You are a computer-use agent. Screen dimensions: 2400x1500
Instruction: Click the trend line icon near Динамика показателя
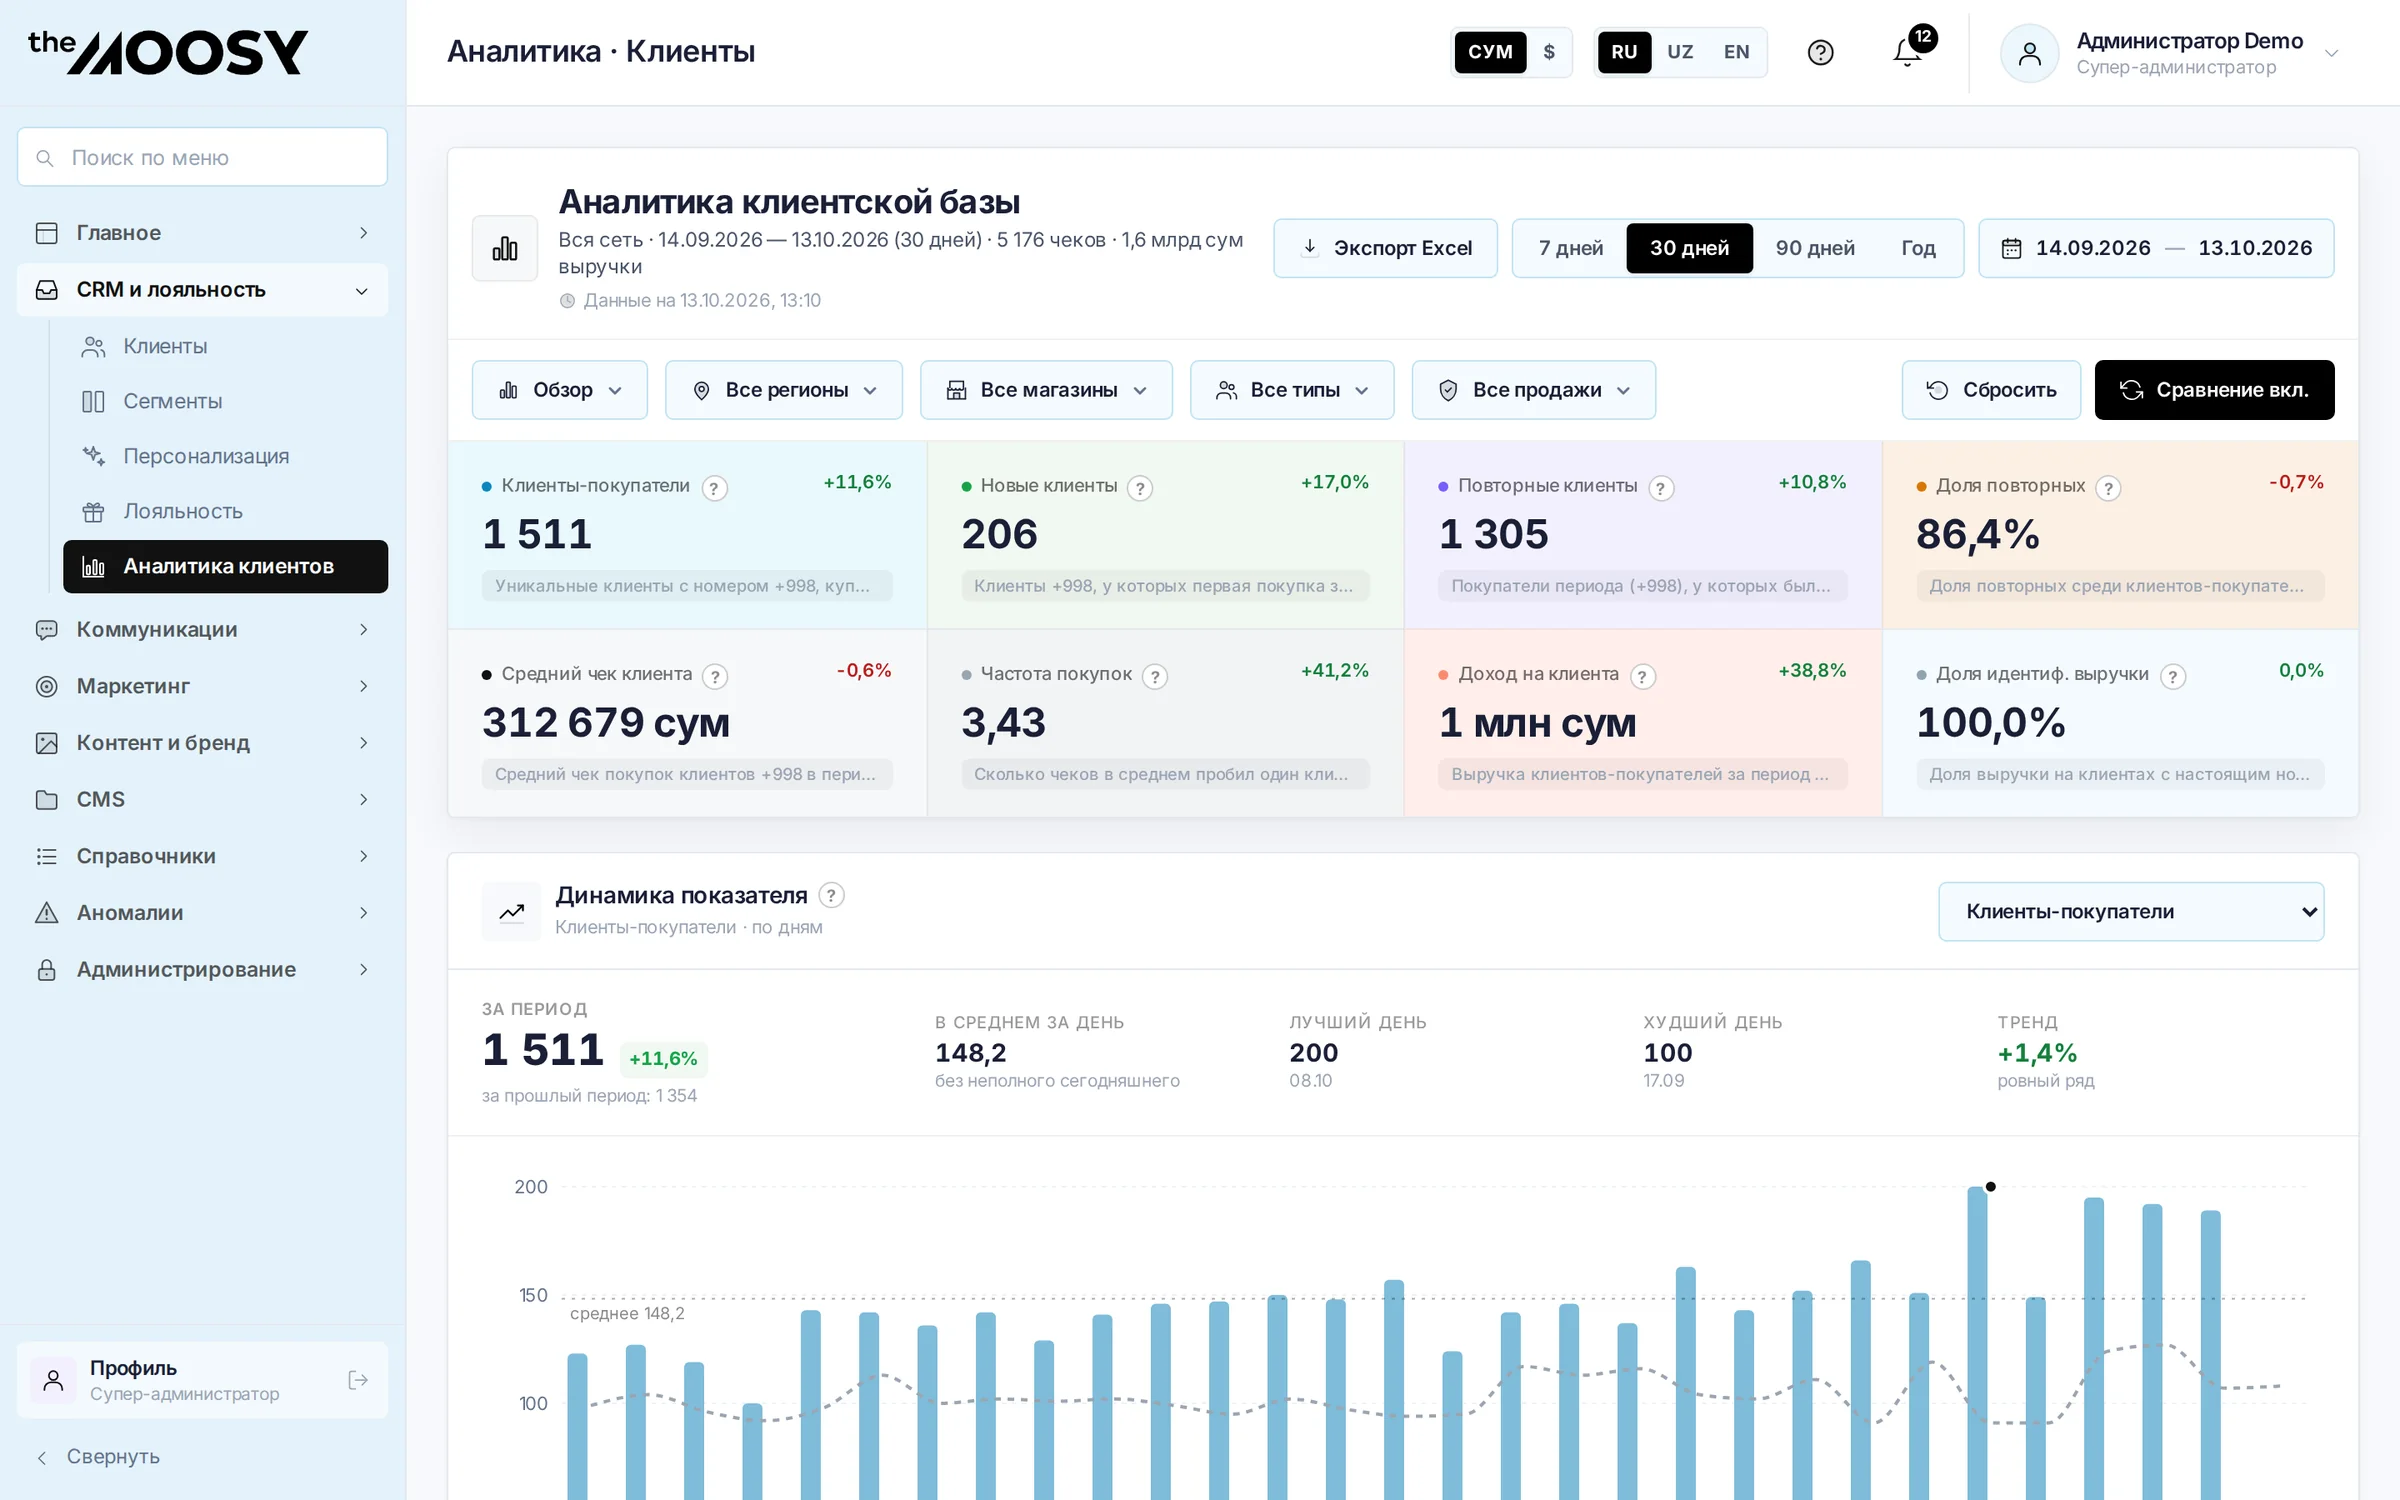tap(512, 911)
